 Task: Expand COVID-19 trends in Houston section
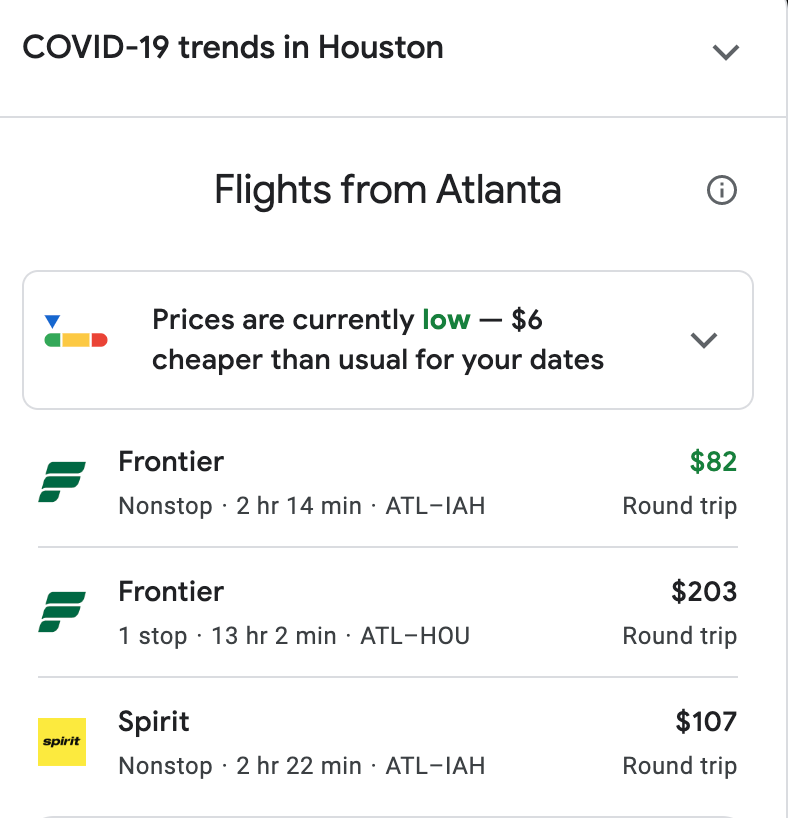[725, 52]
